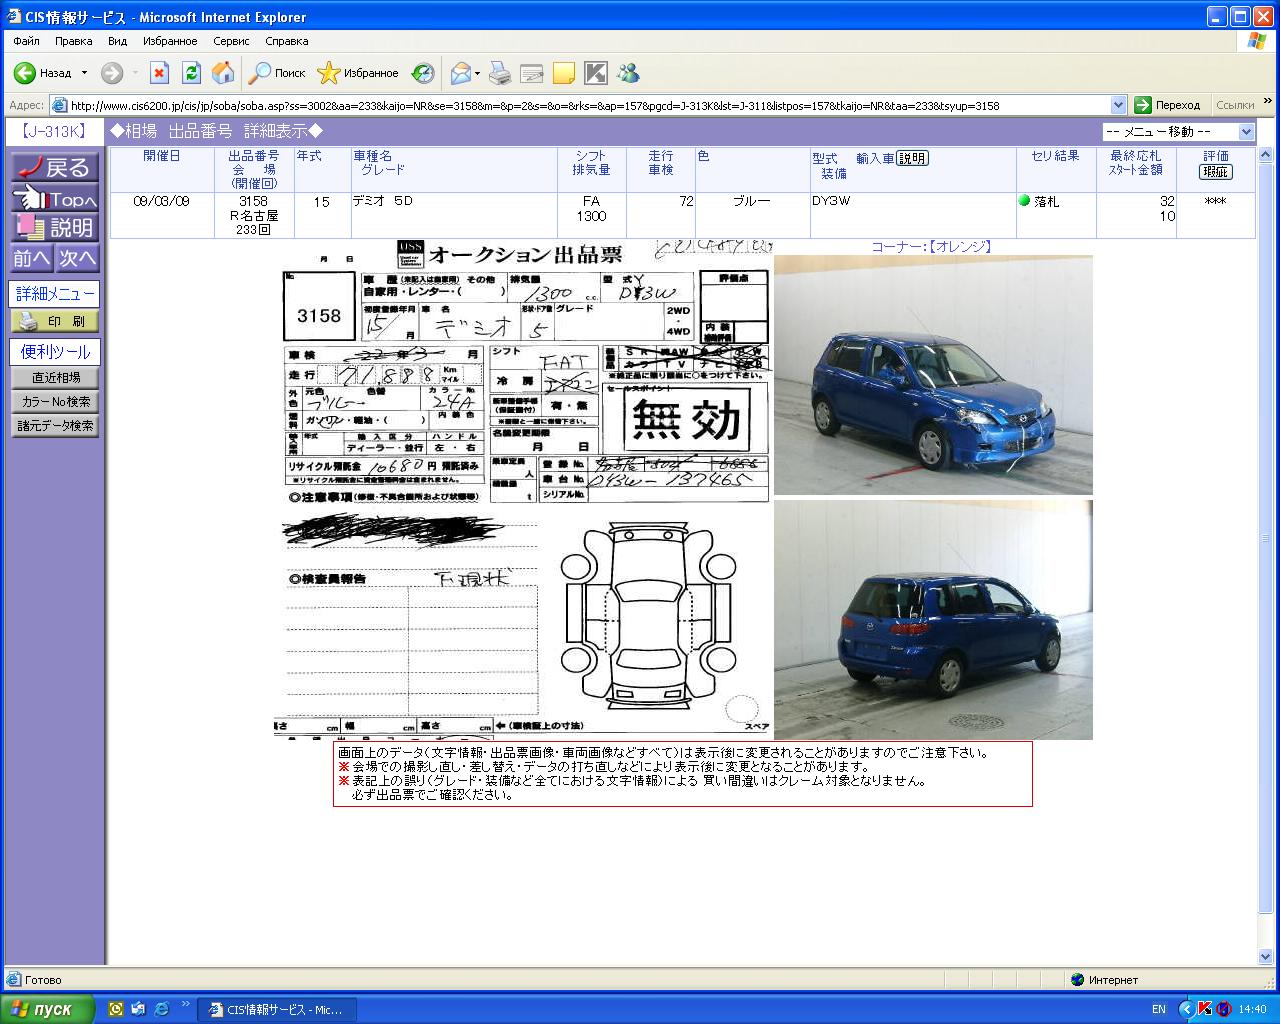Open the Правка menu

(x=73, y=41)
